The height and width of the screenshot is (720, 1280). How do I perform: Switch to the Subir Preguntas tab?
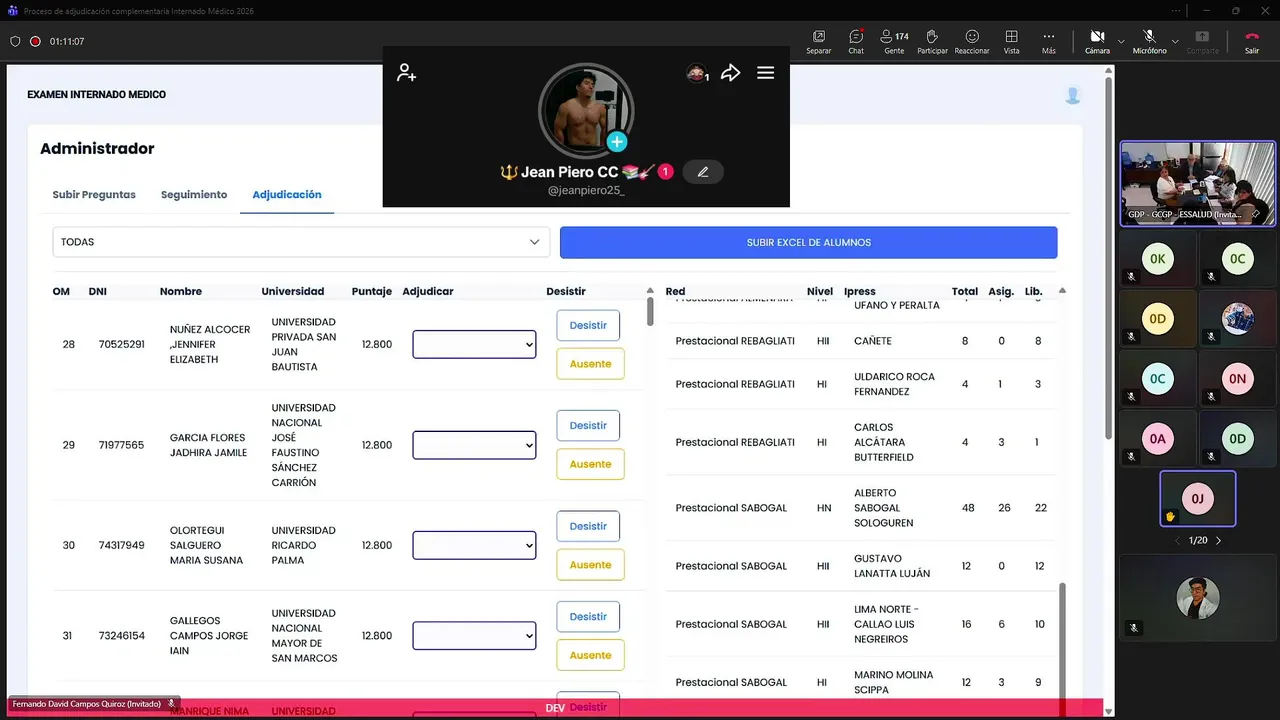point(94,195)
